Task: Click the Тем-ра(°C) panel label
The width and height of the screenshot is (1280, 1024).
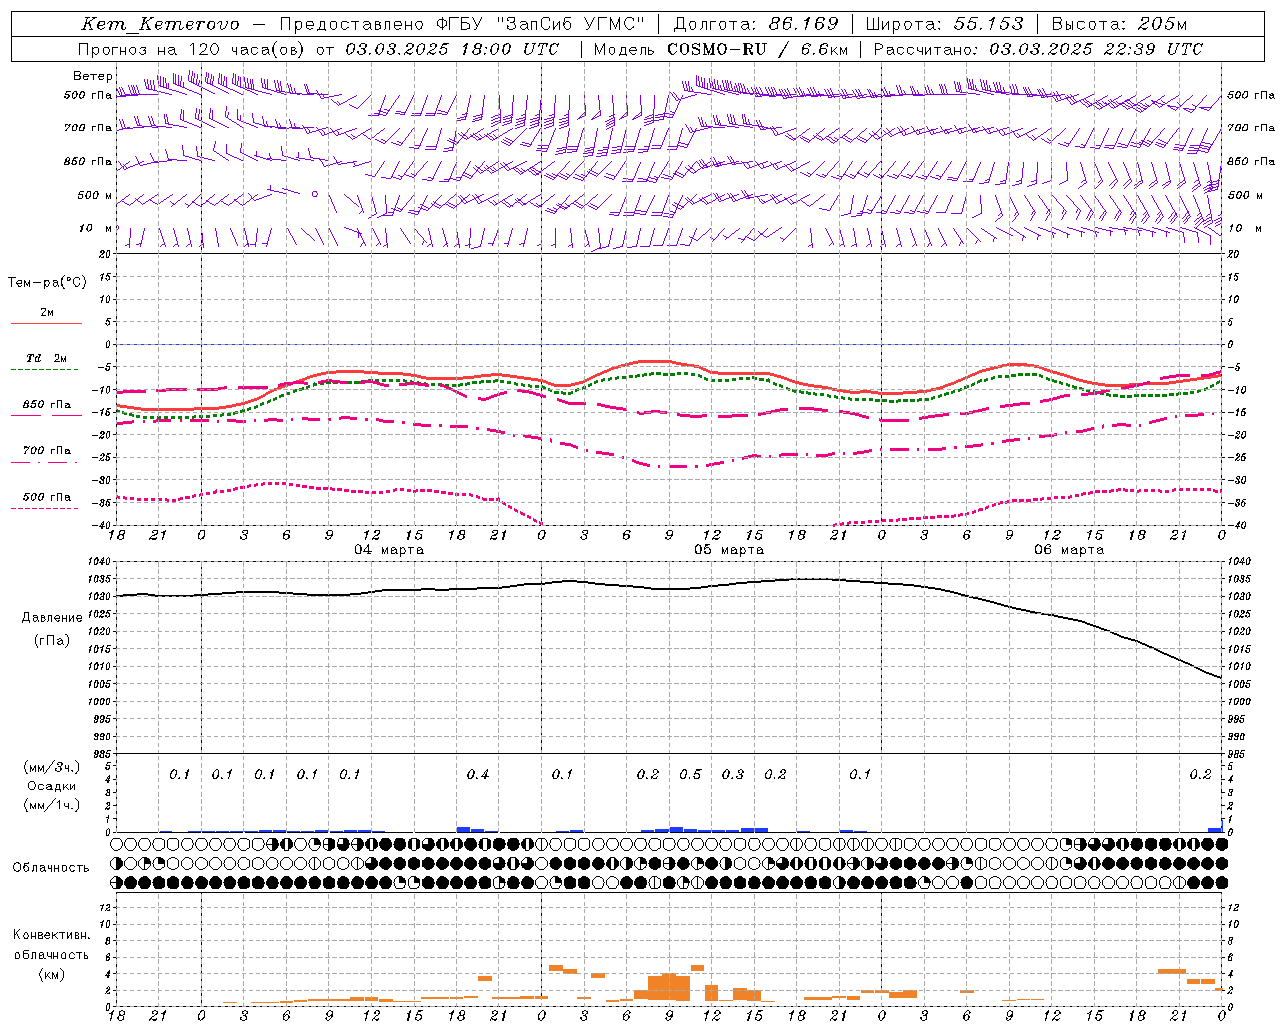Action: 47,283
